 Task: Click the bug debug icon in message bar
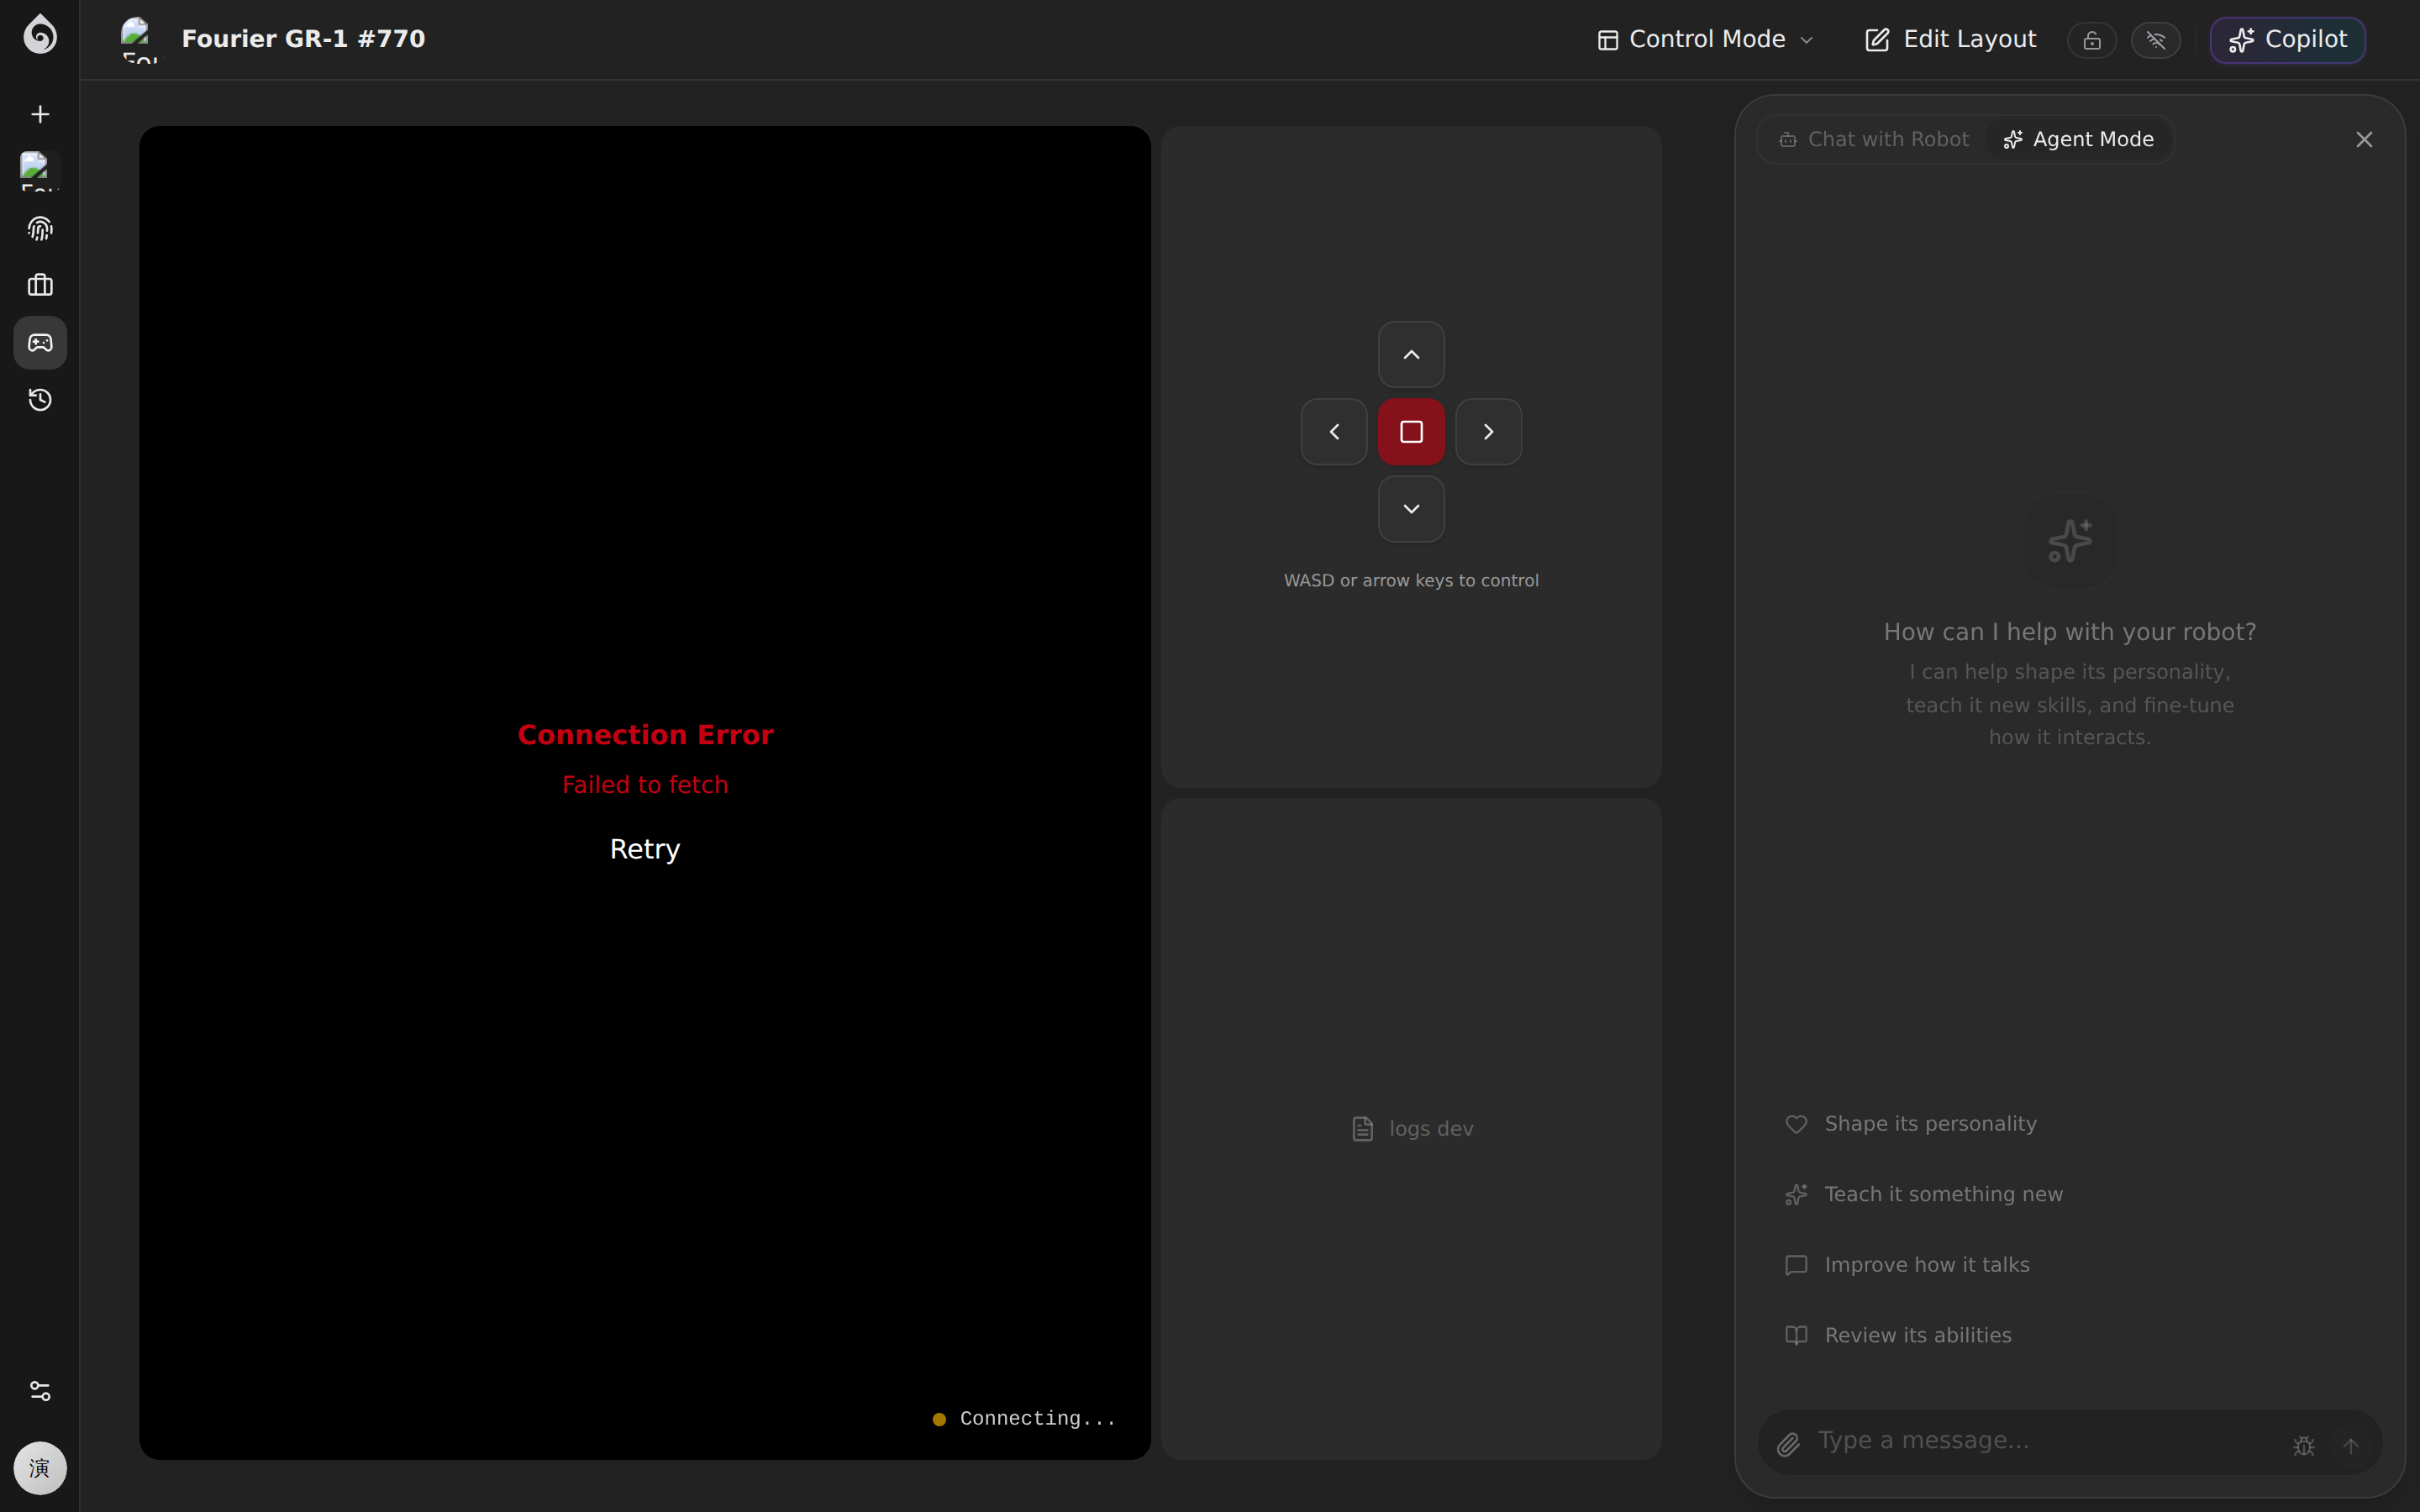point(2304,1446)
